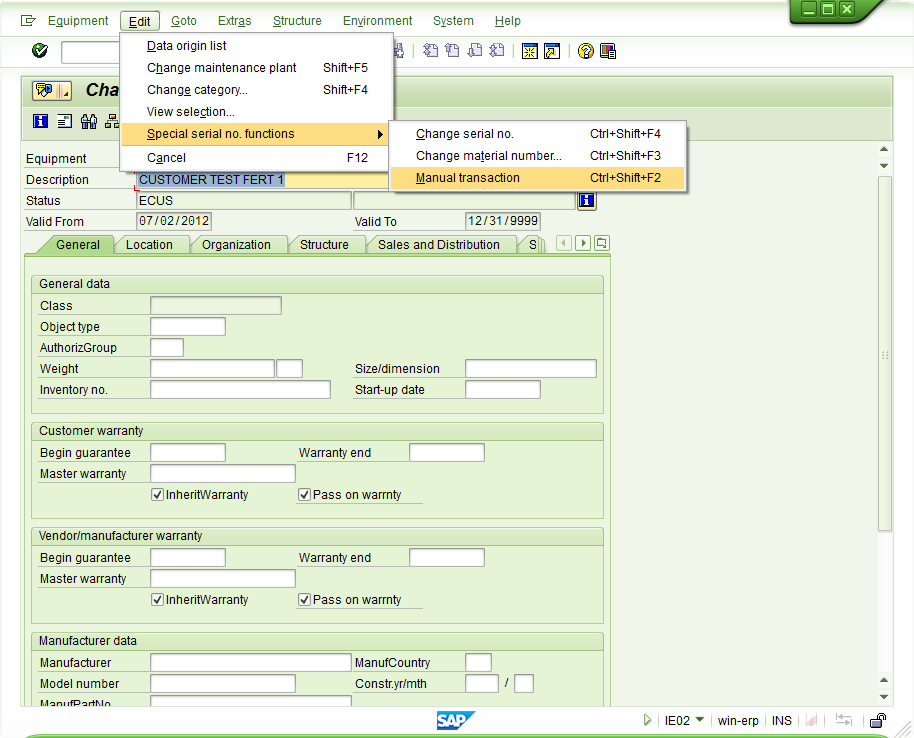Select Change serial no. submenu entry
Screen dimensions: 914x738
[537, 134]
